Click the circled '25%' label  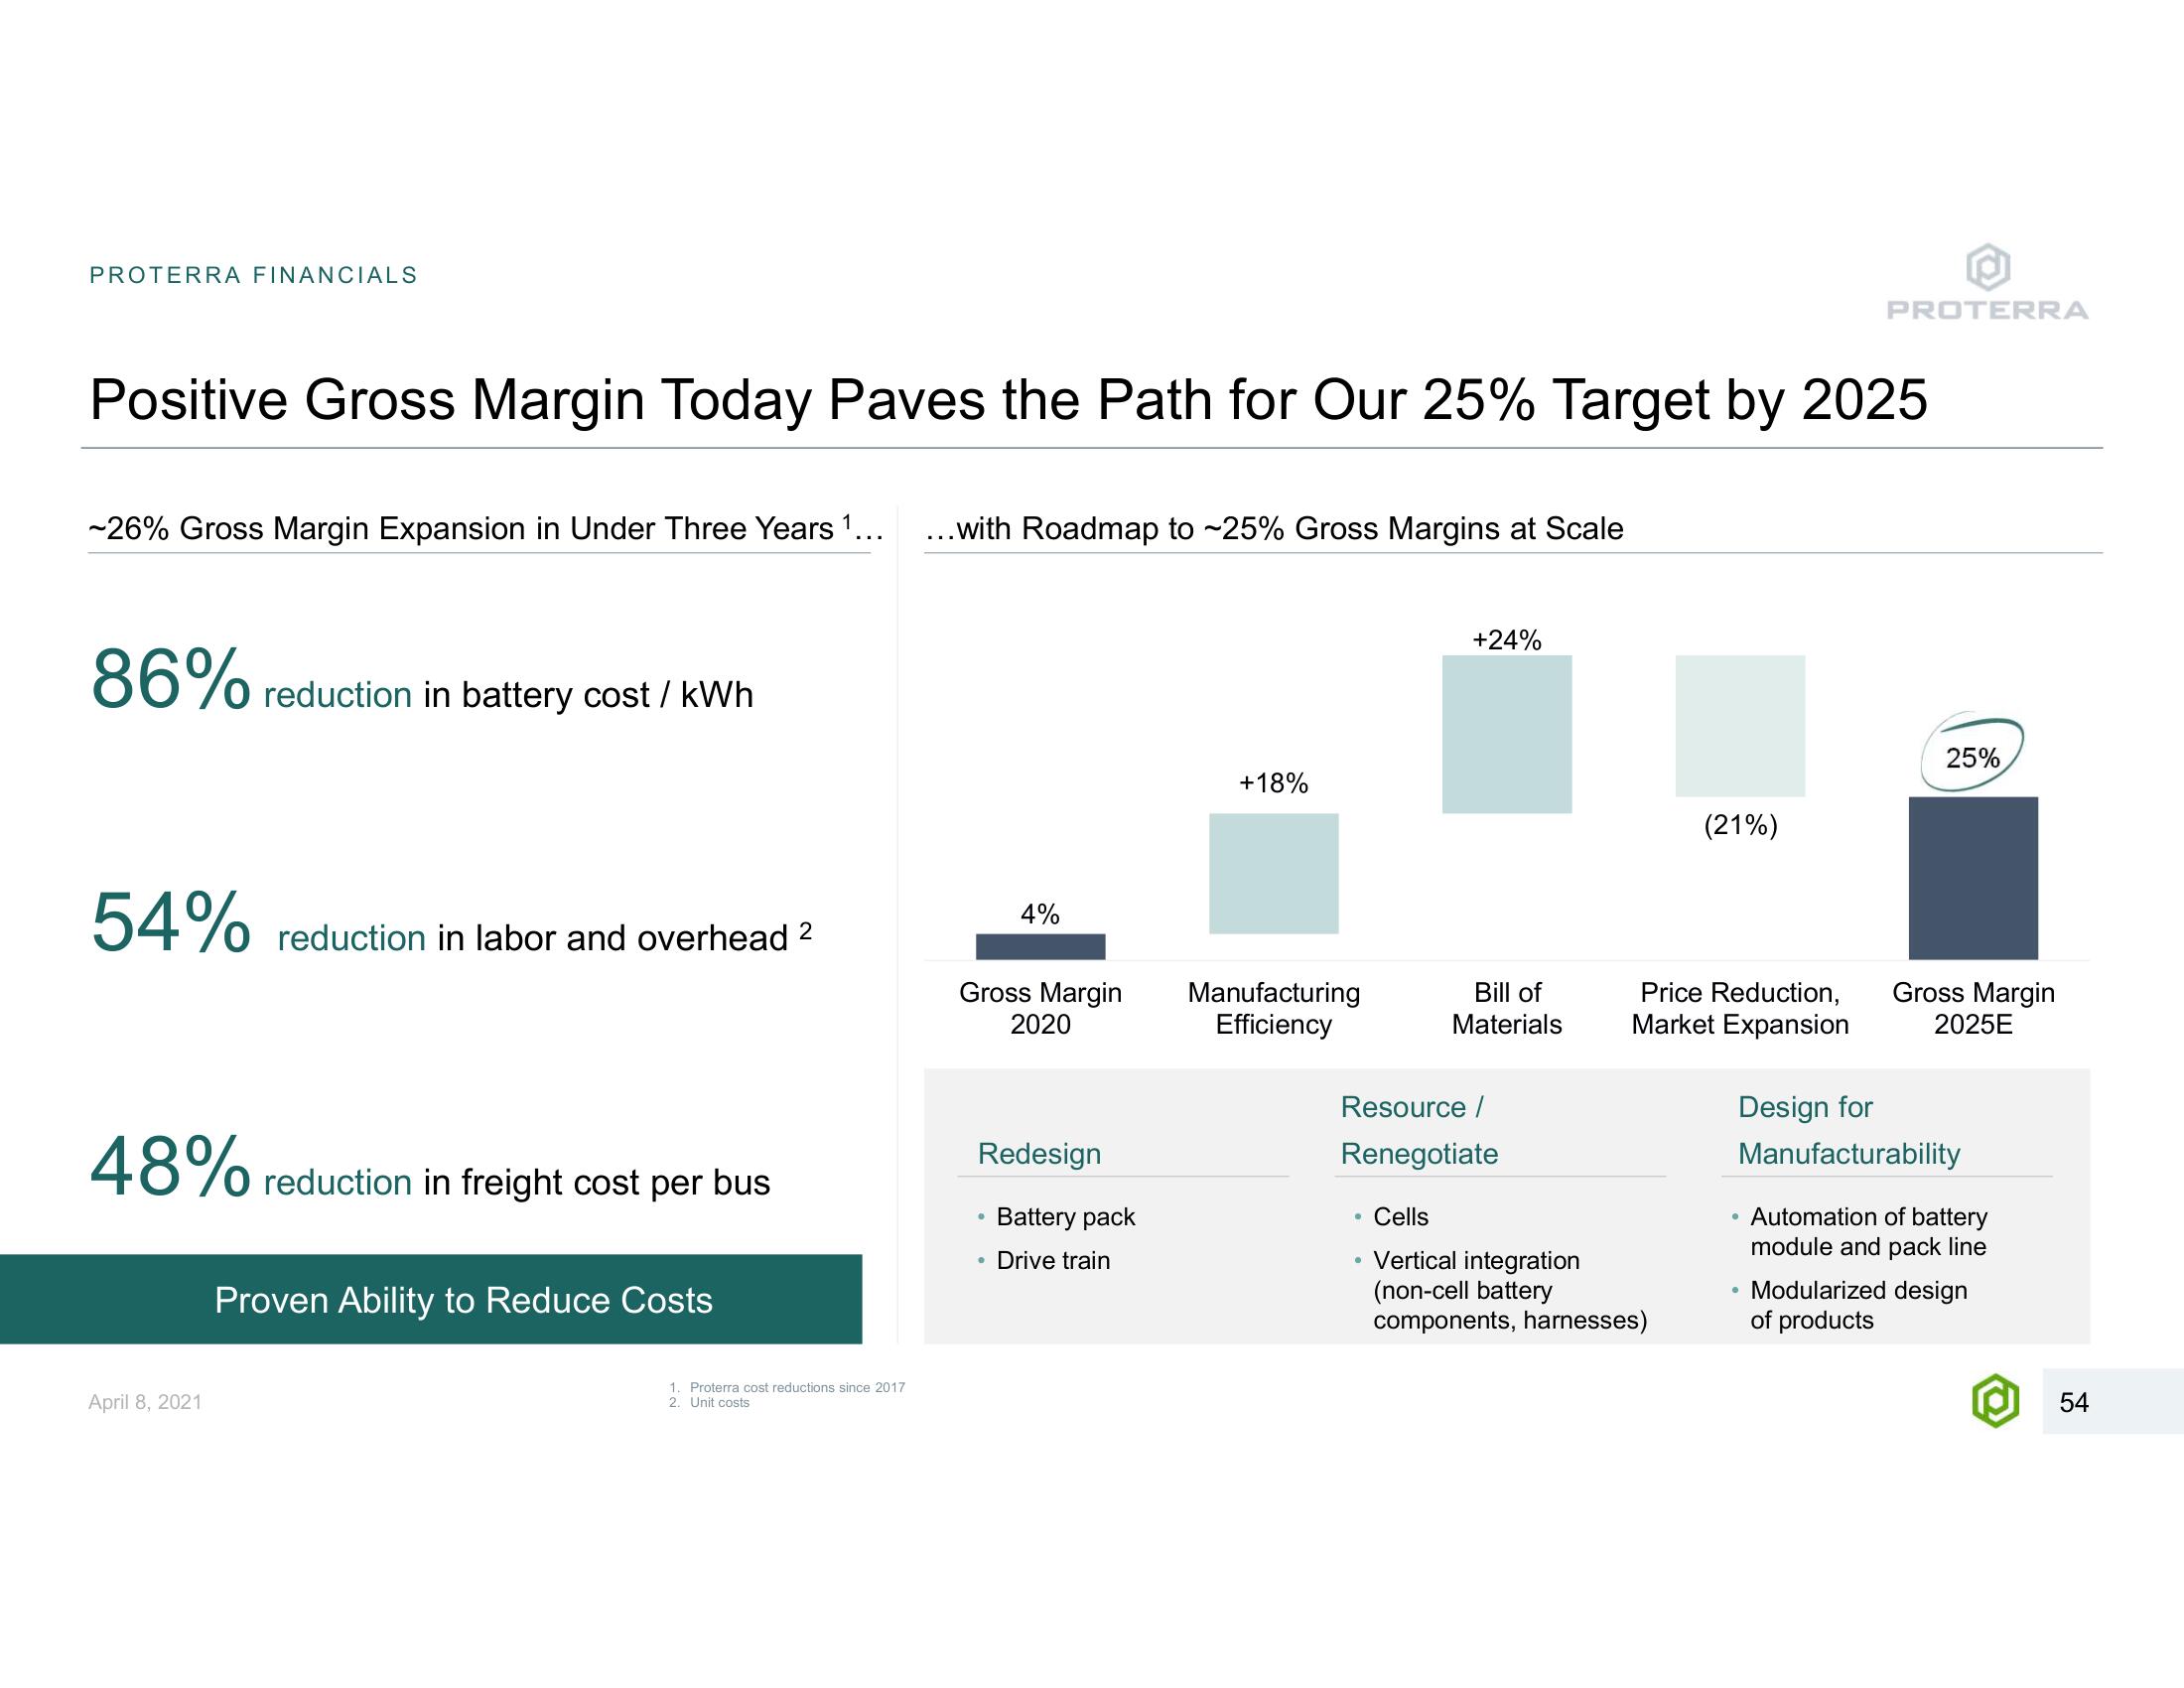(1972, 757)
